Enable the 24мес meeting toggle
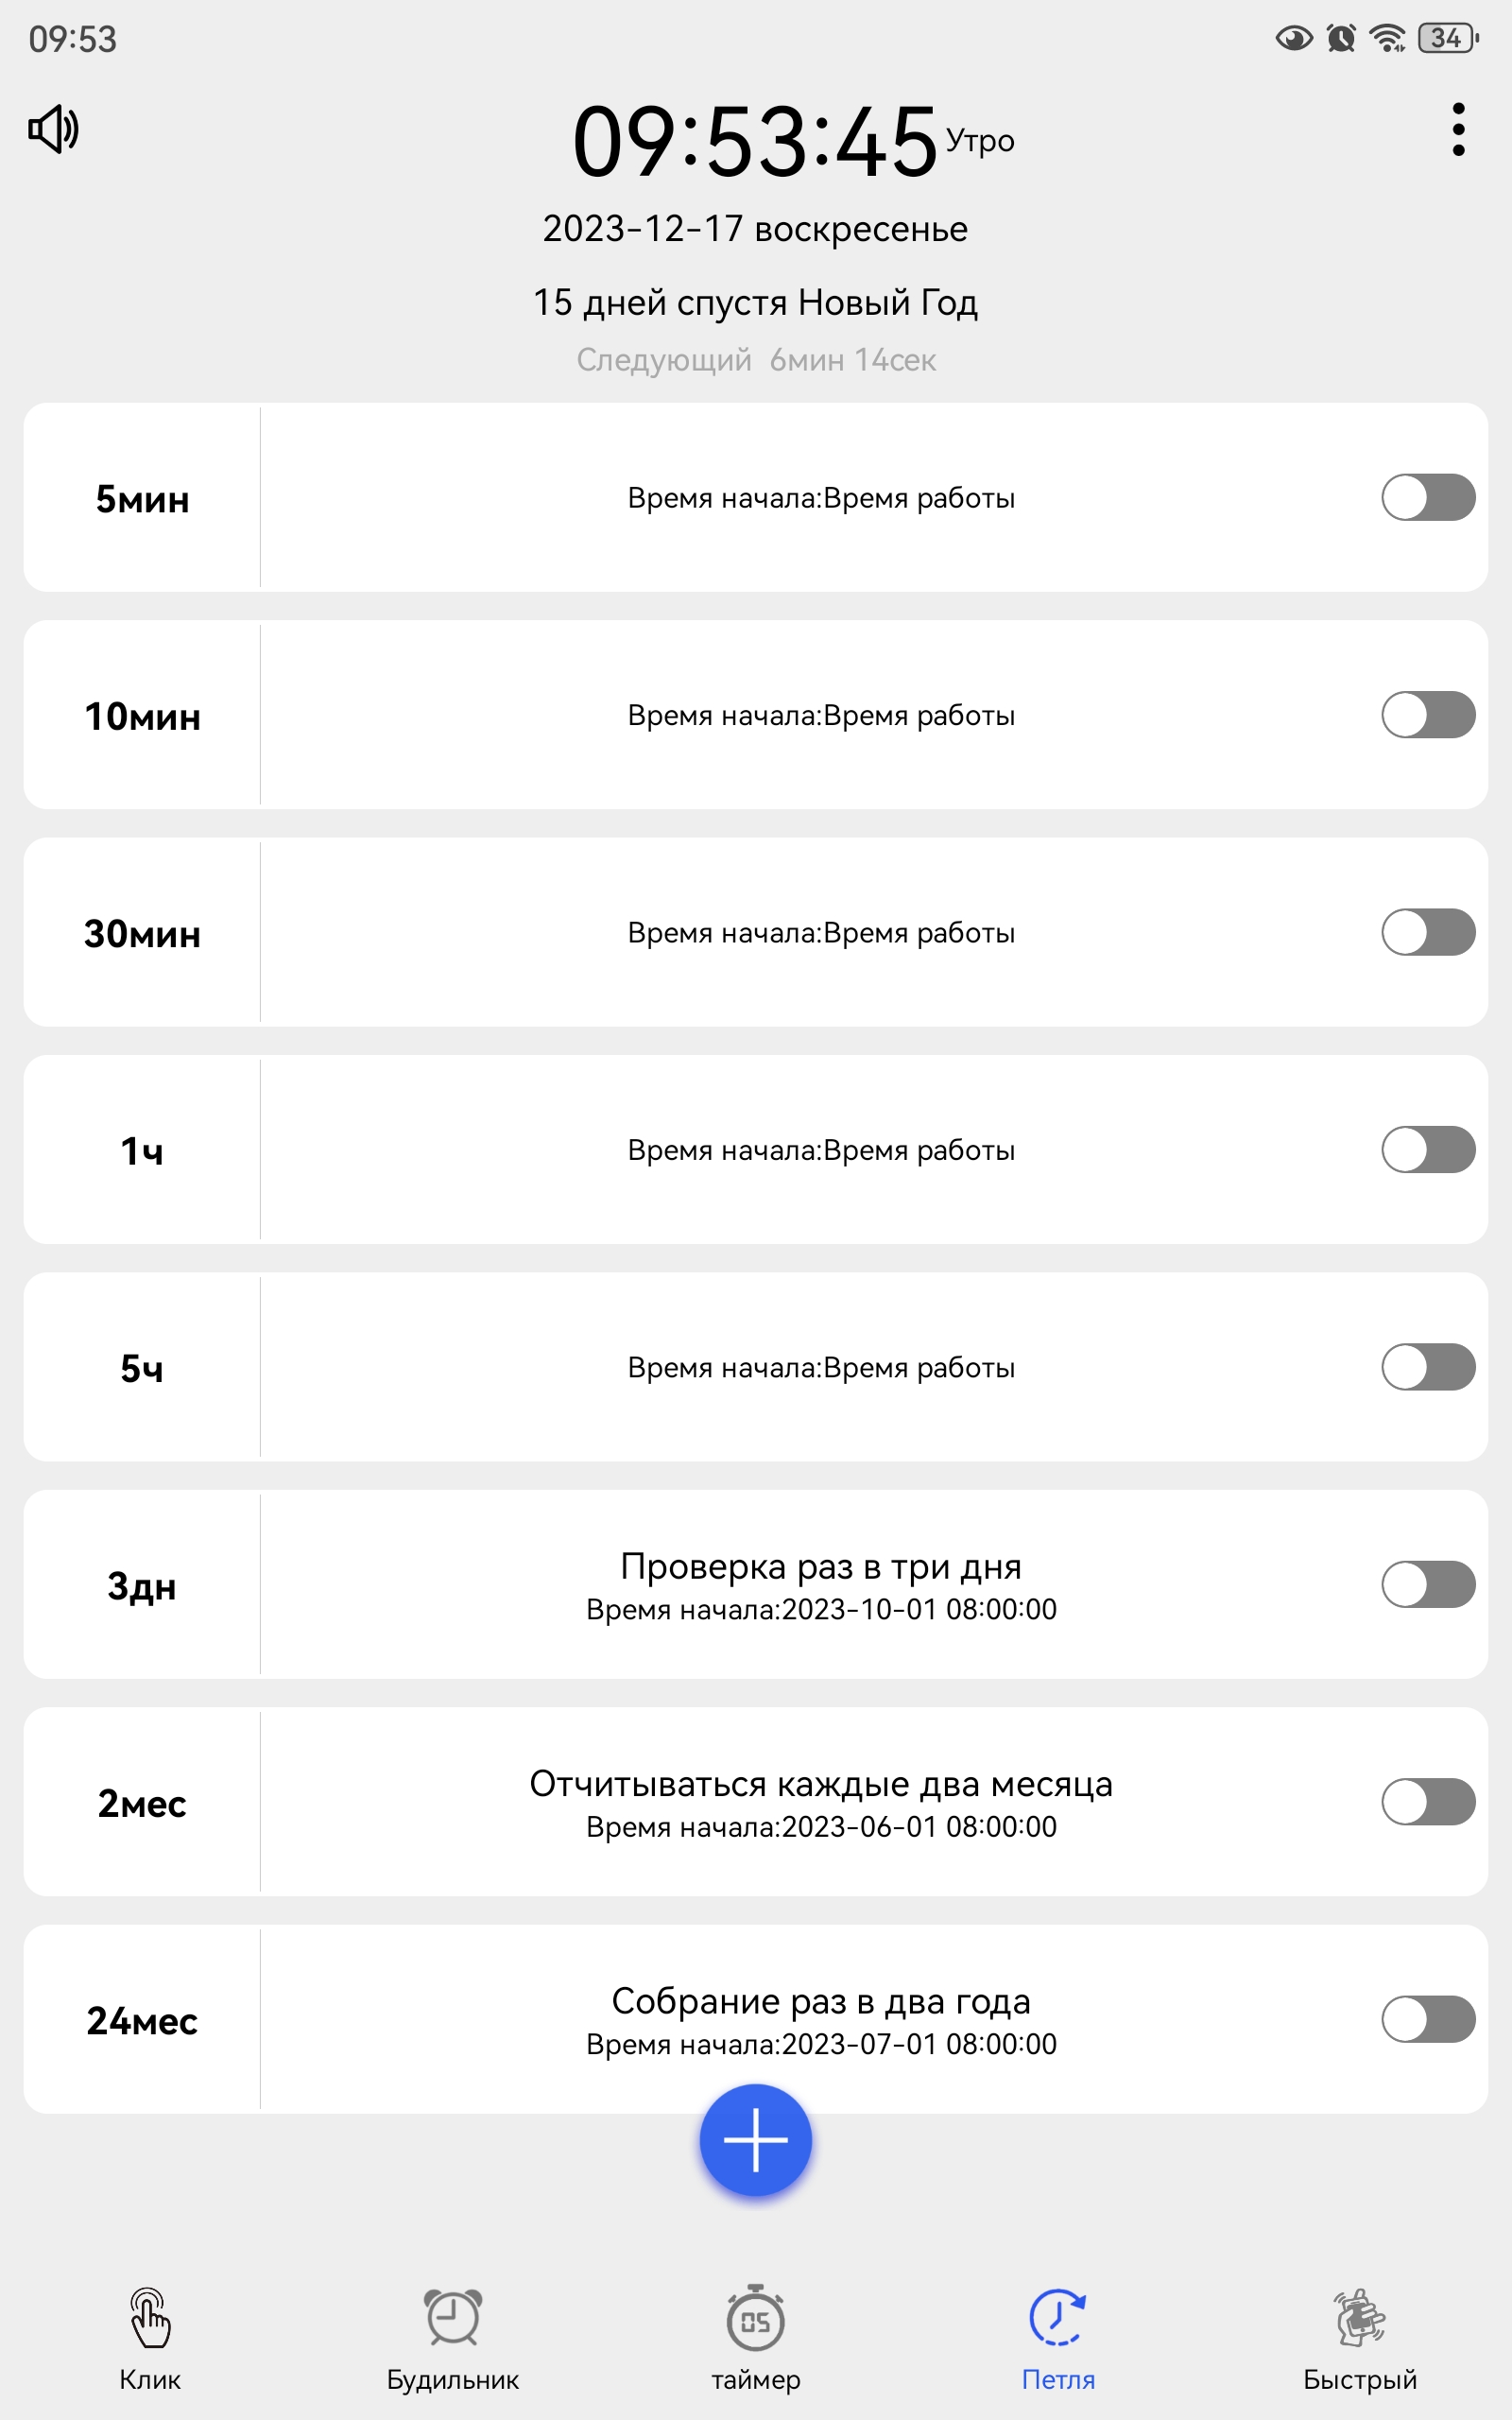The image size is (1512, 2420). pyautogui.click(x=1428, y=2019)
